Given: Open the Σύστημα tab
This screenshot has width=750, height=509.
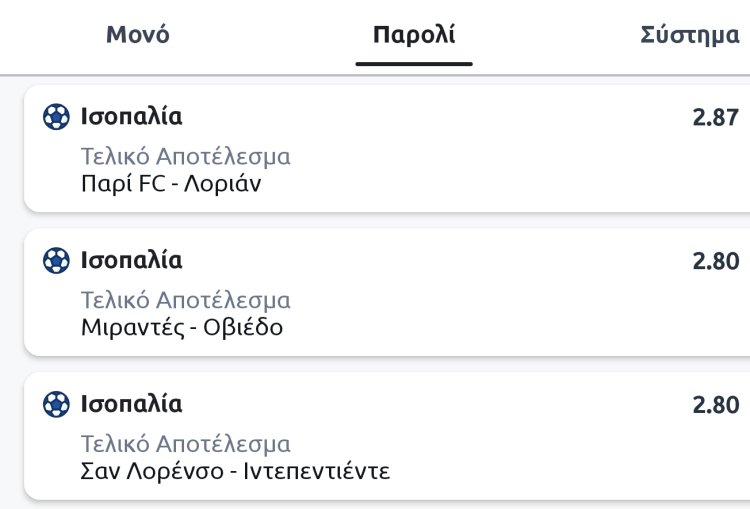Looking at the screenshot, I should [690, 35].
